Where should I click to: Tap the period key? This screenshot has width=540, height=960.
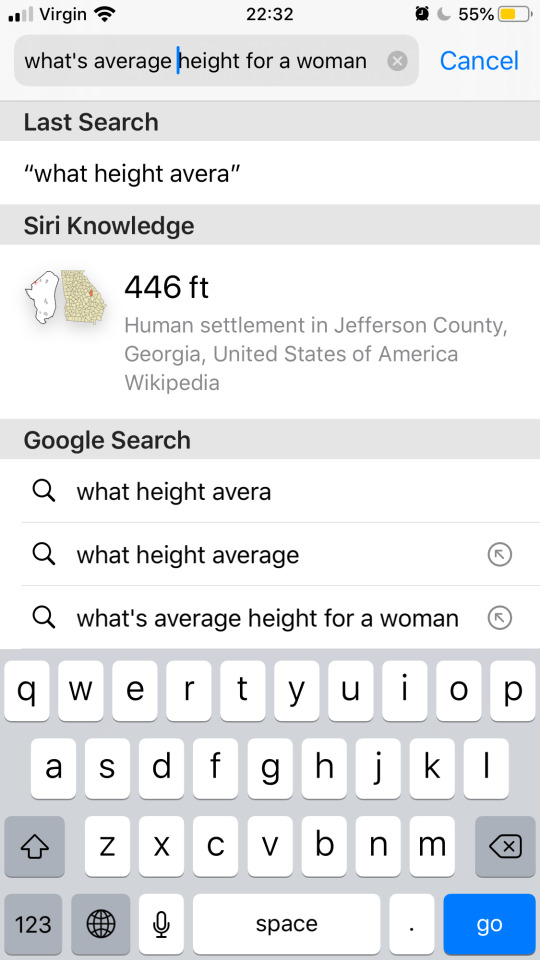coord(412,924)
